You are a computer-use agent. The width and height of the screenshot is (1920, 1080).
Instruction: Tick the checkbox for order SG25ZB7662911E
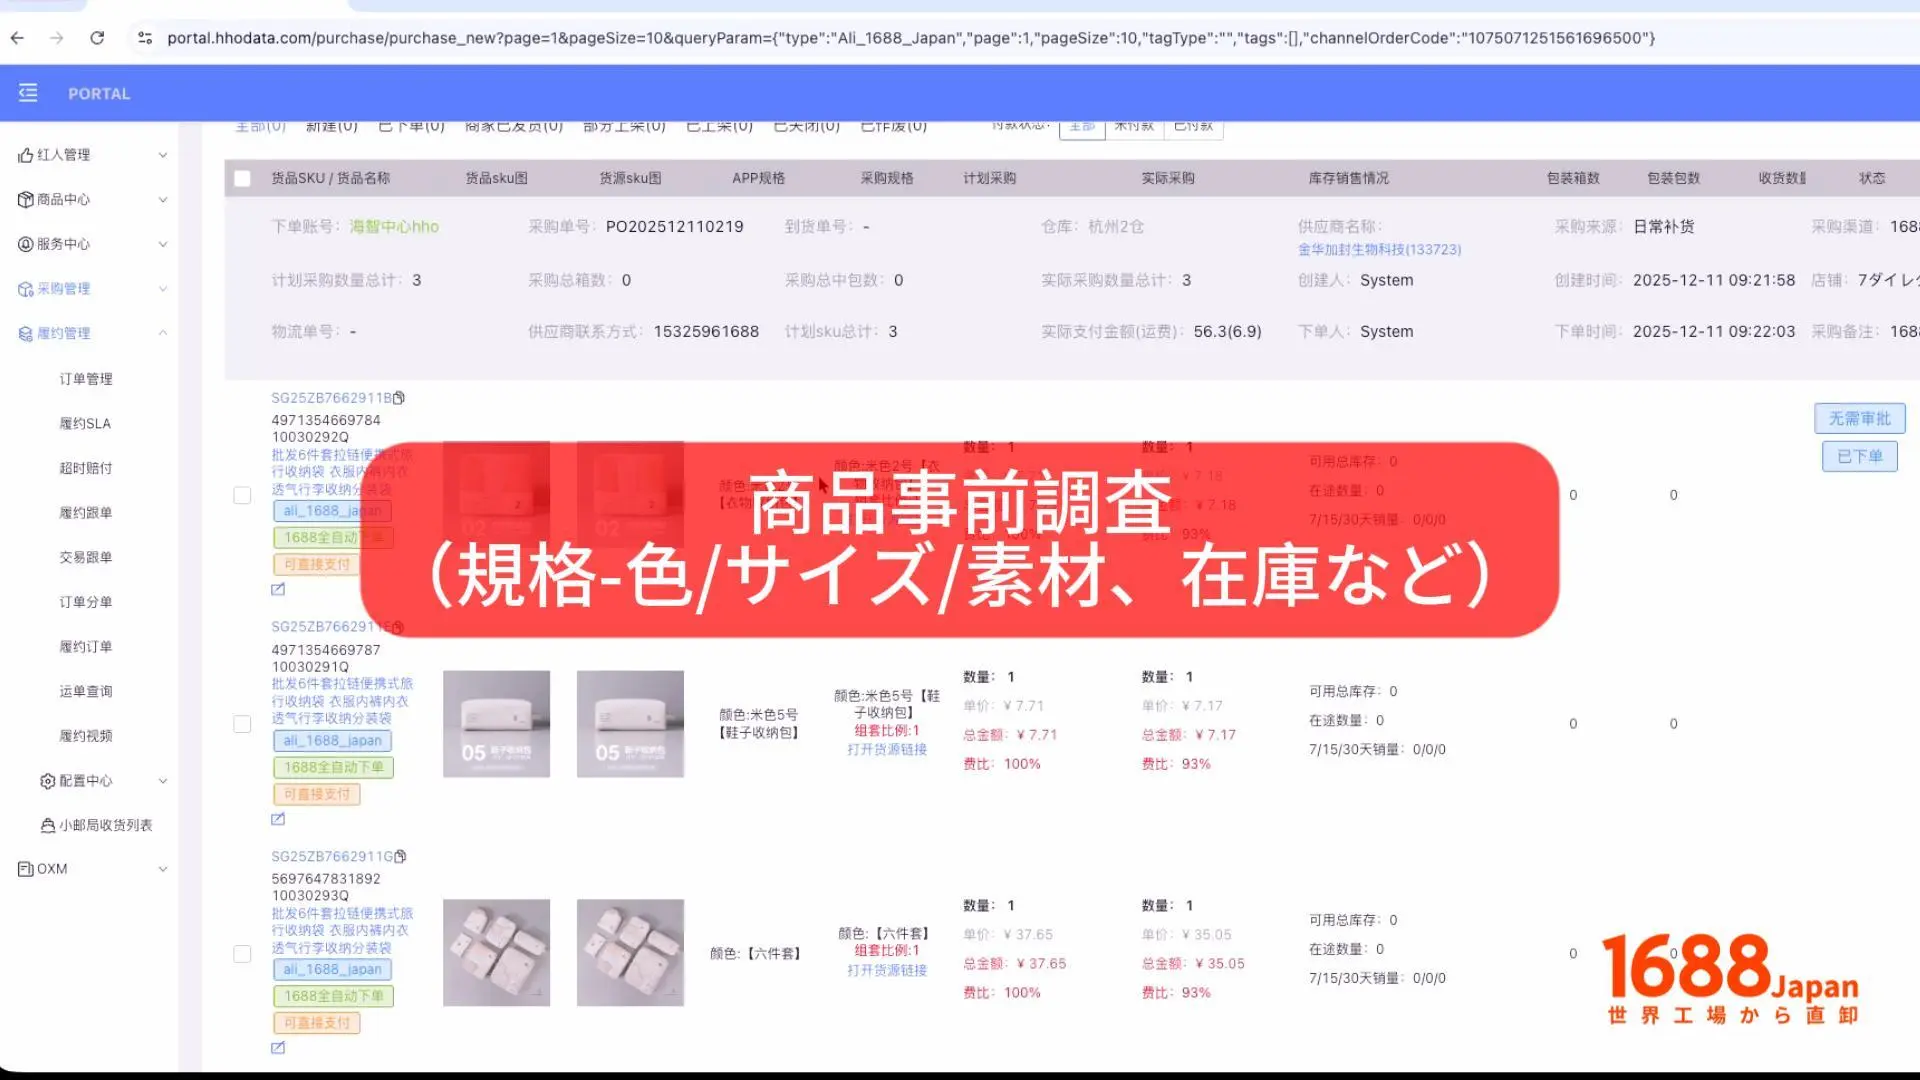tap(242, 723)
